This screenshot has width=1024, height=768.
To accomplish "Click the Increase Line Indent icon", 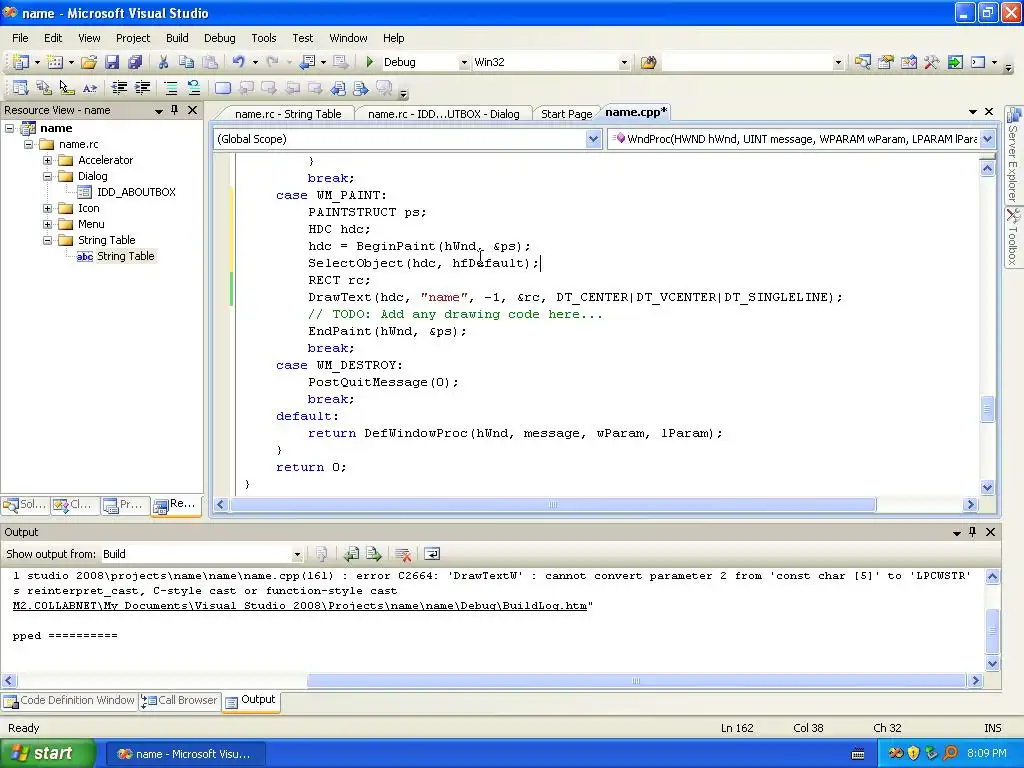I will click(x=142, y=88).
